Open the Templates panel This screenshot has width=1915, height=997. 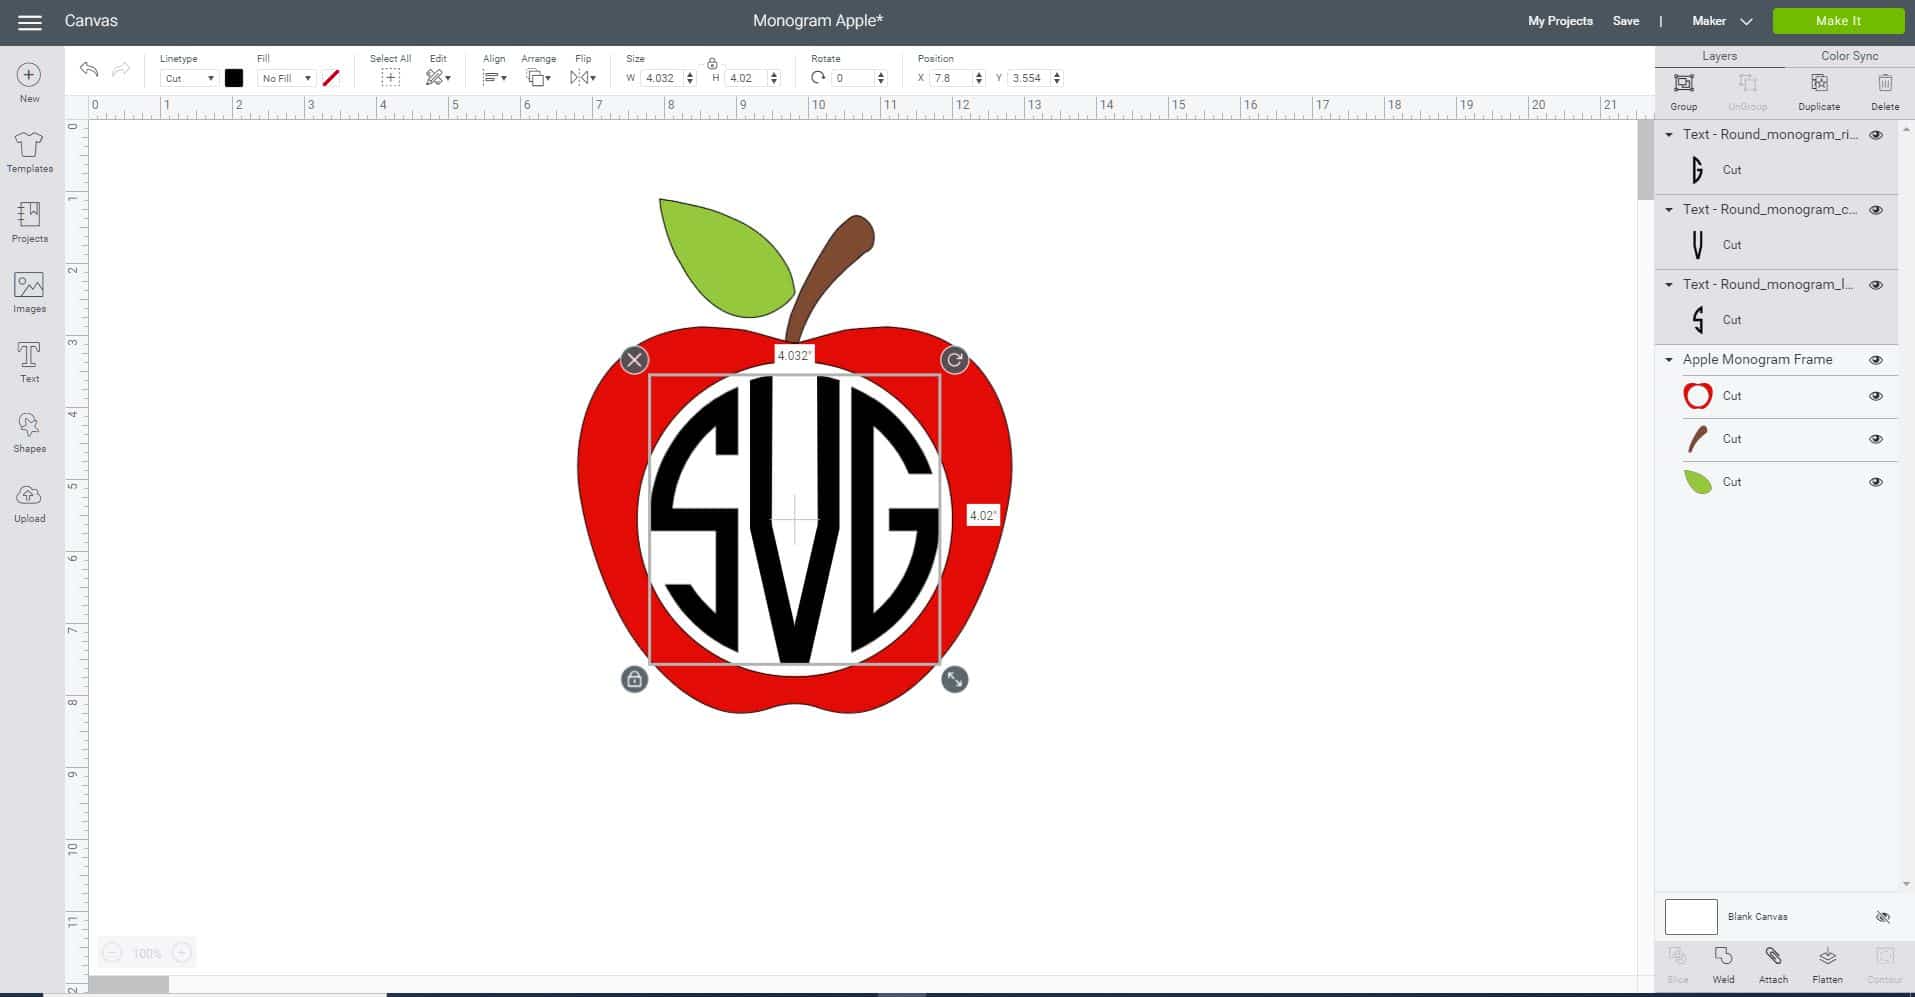coord(29,153)
